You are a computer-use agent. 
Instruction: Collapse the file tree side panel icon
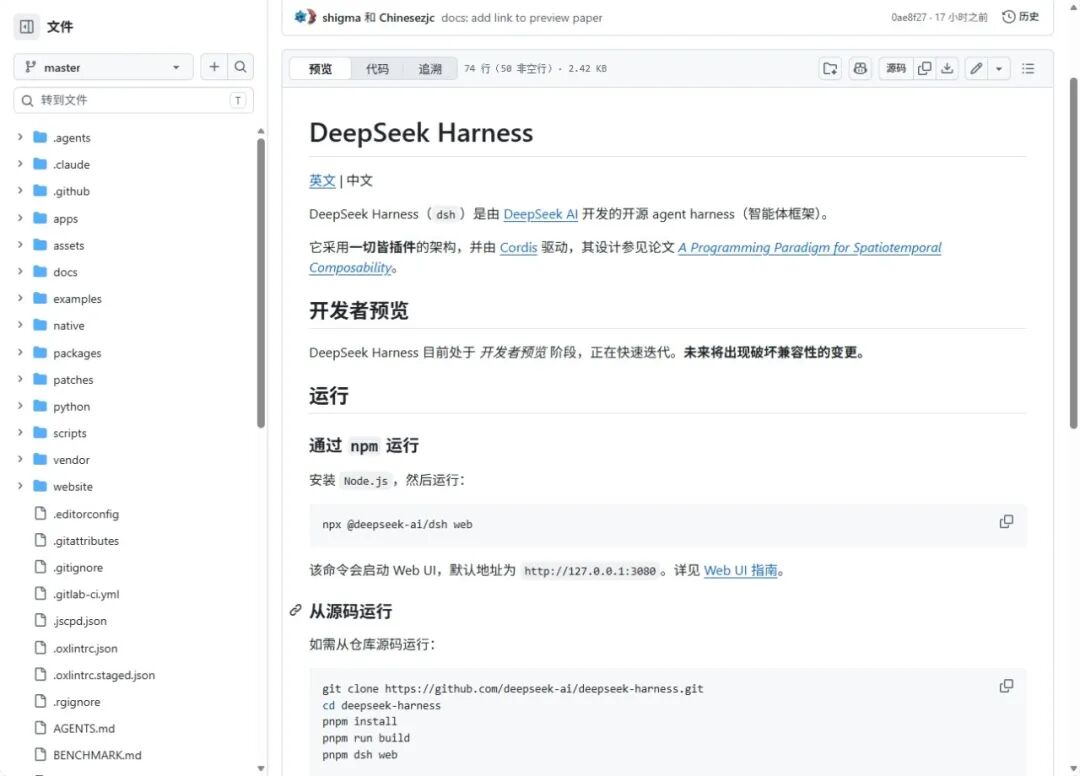[27, 27]
